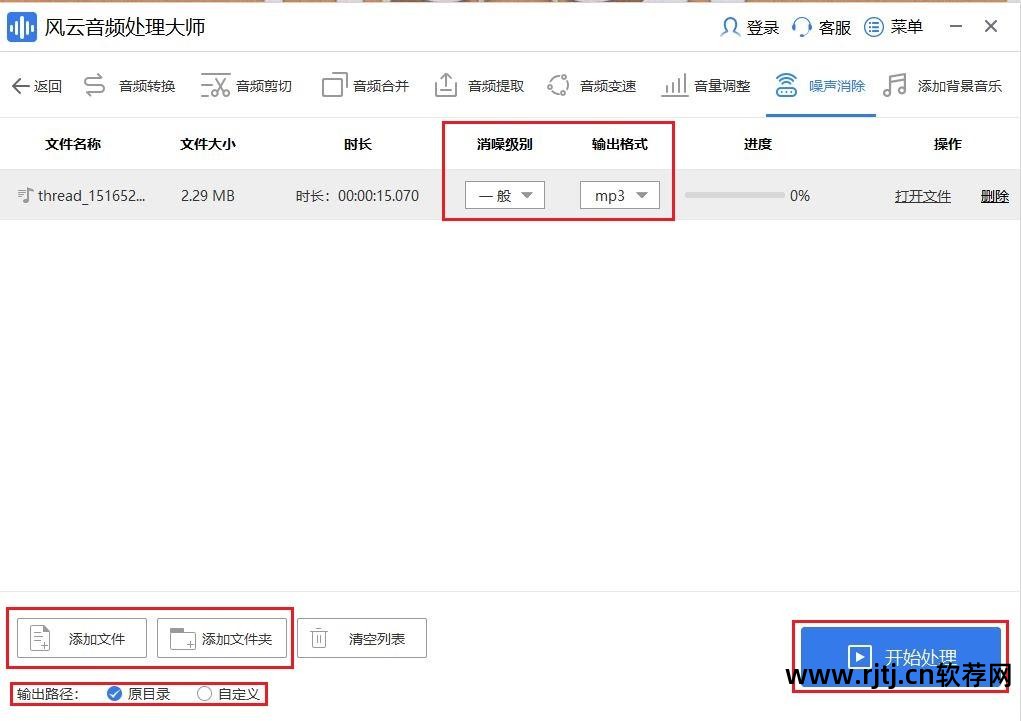This screenshot has height=721, width=1021.
Task: Click the document icon on 添加文件
Action: point(40,638)
